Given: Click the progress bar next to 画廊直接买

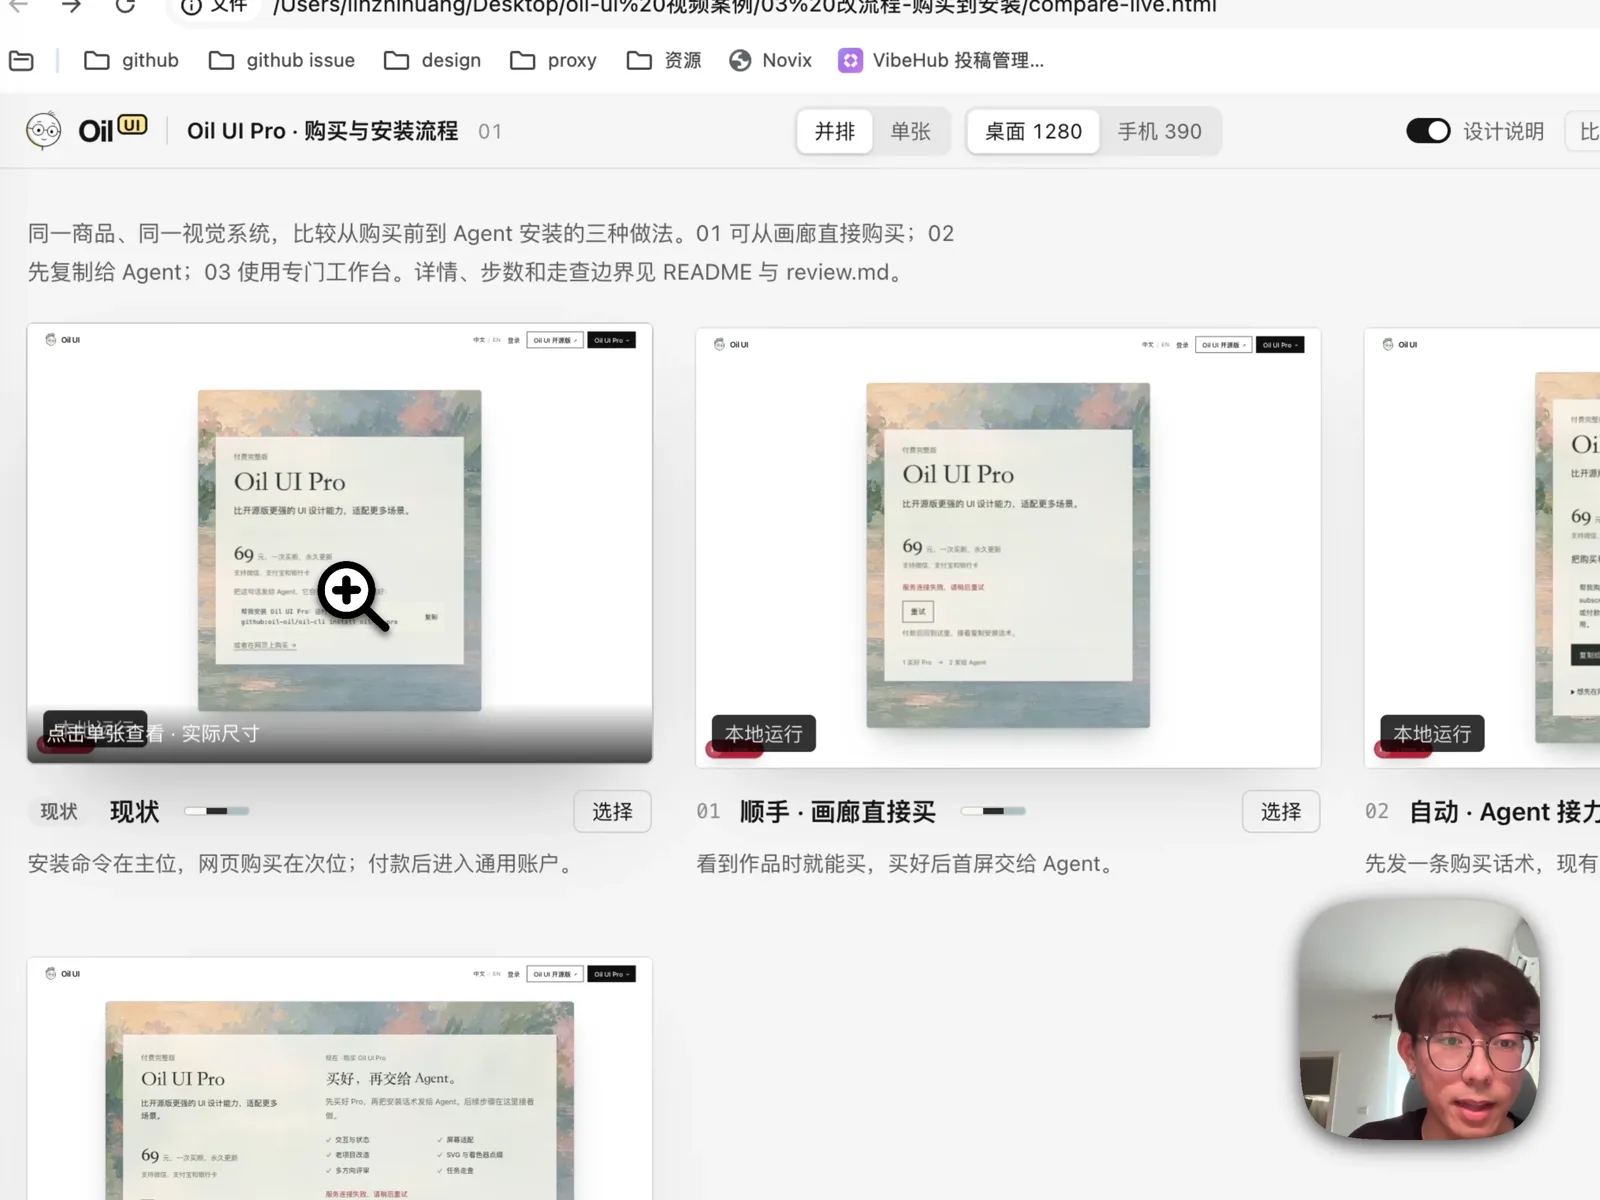Looking at the screenshot, I should point(993,811).
